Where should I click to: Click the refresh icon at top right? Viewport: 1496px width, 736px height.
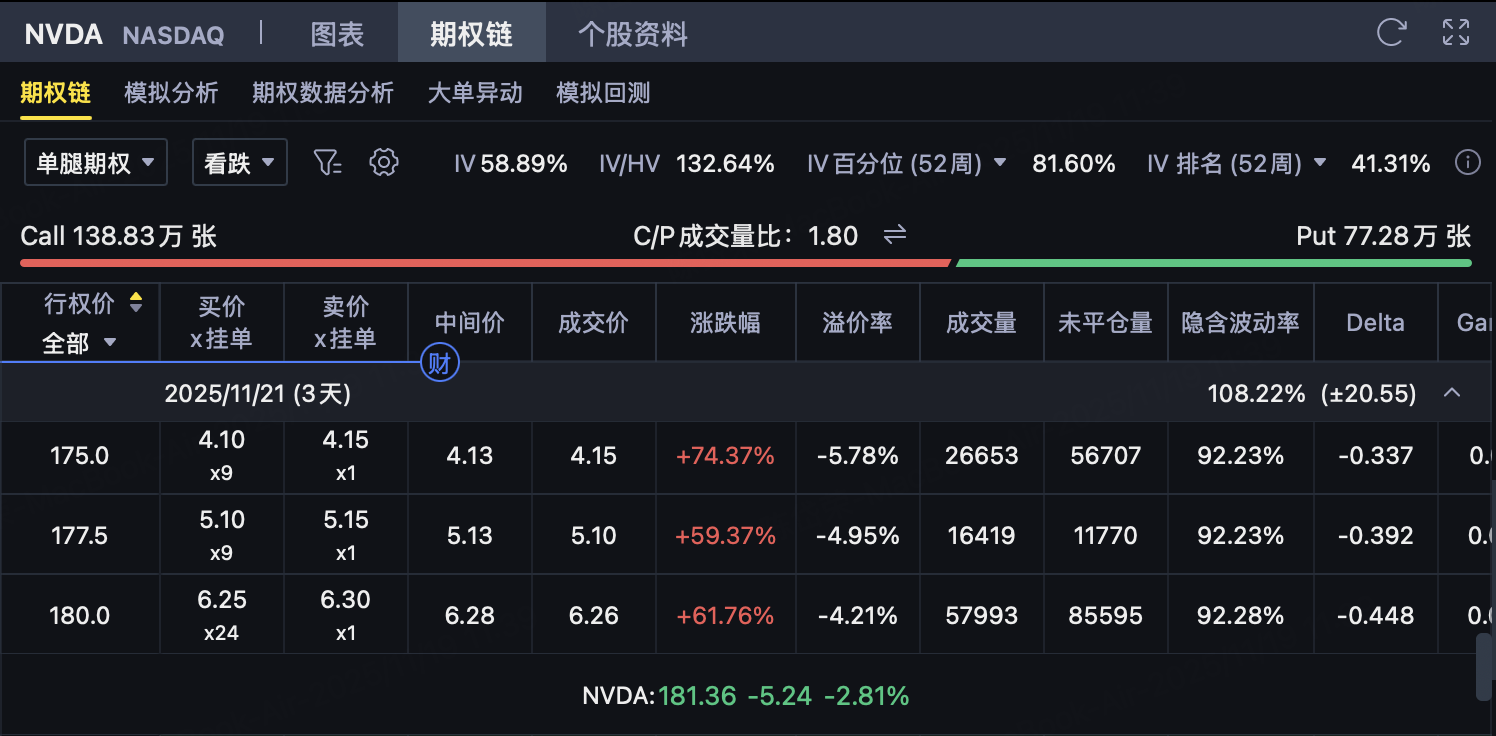[x=1391, y=32]
